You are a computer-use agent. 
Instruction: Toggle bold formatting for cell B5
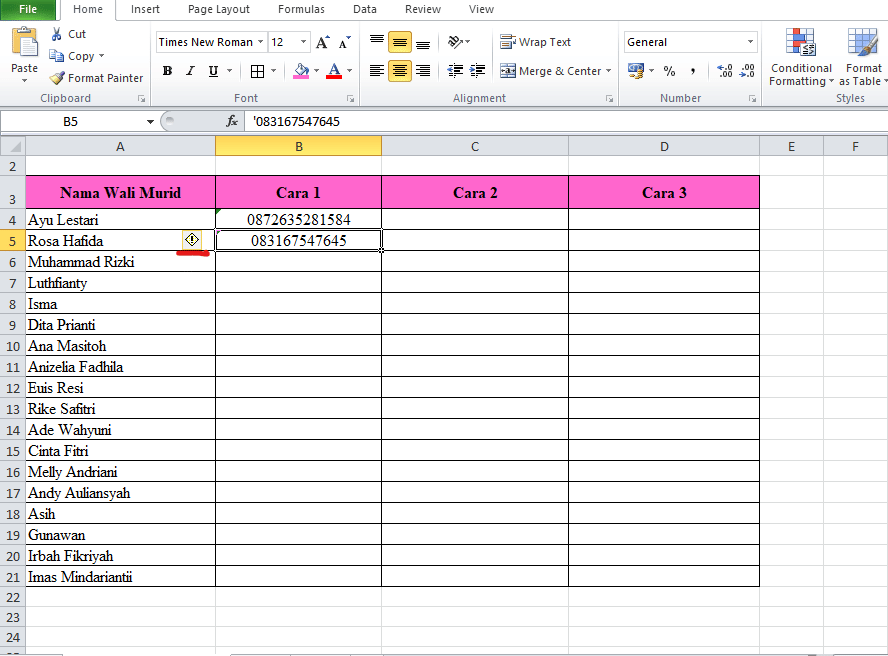coord(167,71)
